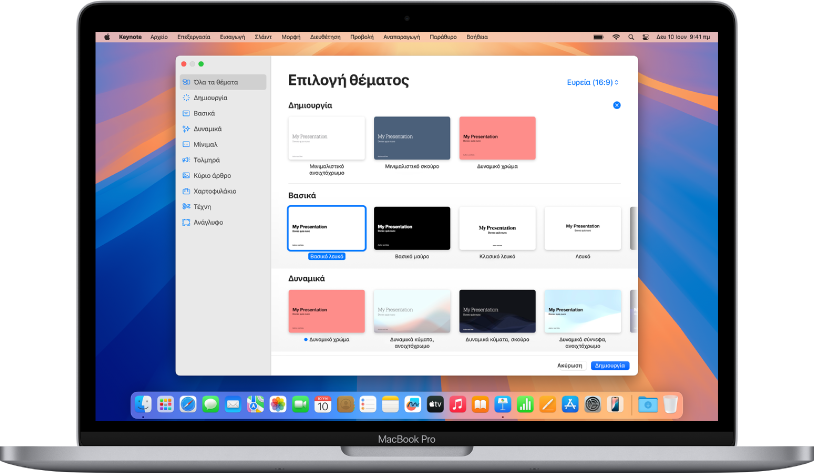Open Finder from the Dock
The width and height of the screenshot is (814, 473).
pyautogui.click(x=143, y=404)
